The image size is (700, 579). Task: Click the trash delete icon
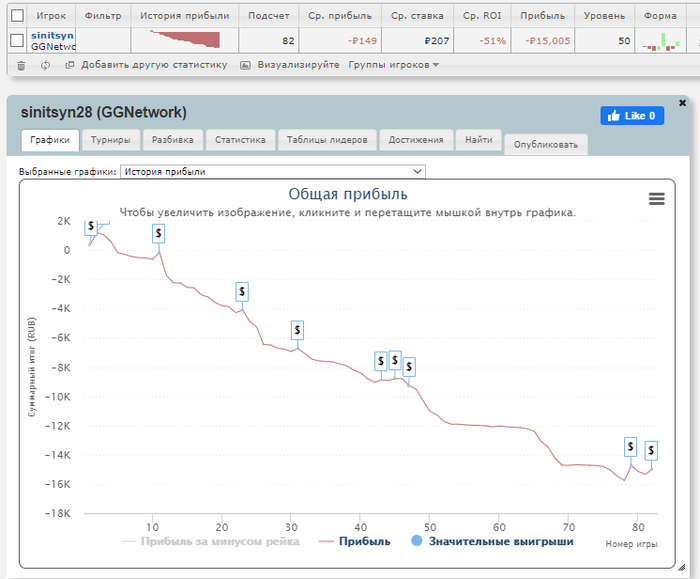click(21, 66)
